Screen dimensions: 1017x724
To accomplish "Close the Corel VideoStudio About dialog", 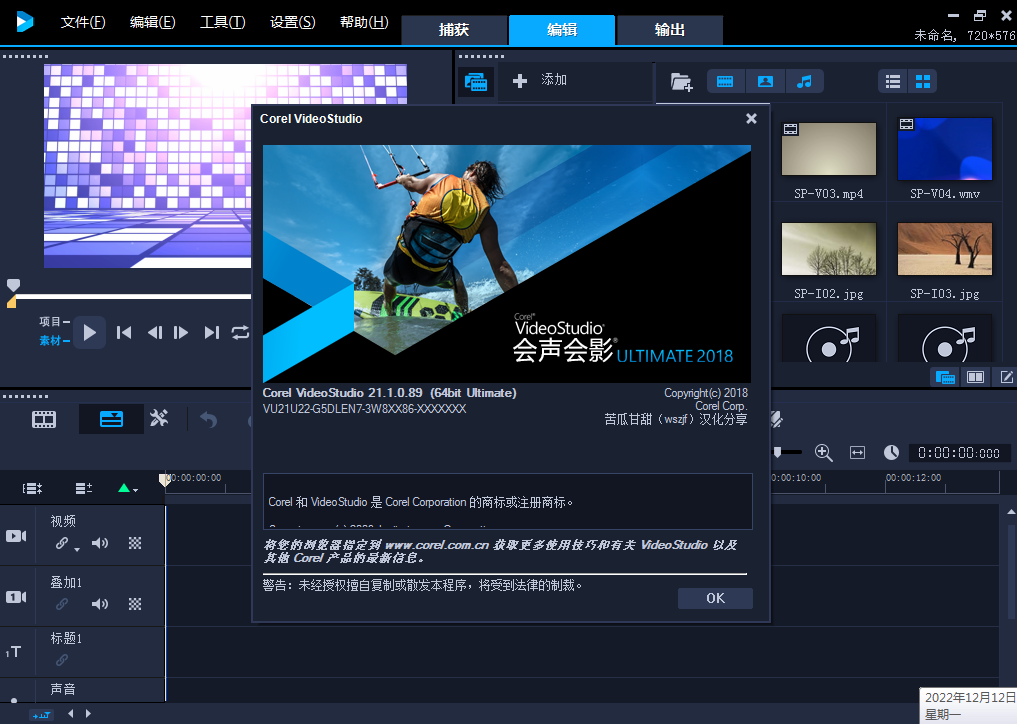I will 751,118.
